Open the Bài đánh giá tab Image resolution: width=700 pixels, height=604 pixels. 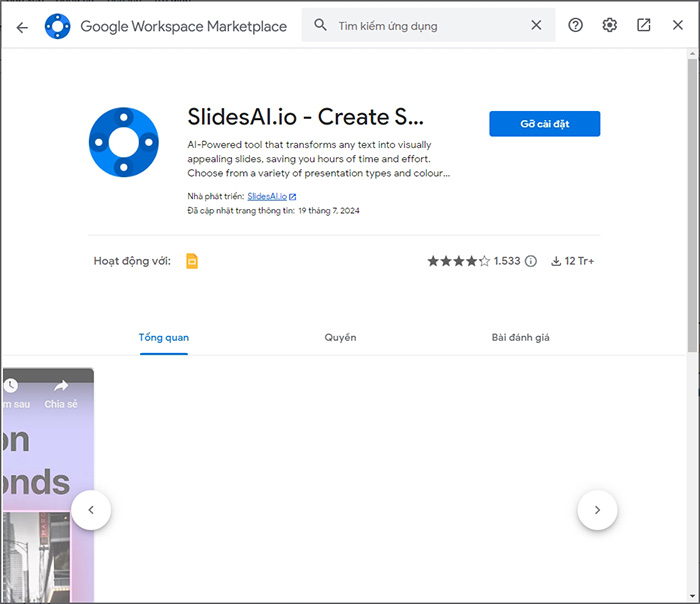click(521, 337)
